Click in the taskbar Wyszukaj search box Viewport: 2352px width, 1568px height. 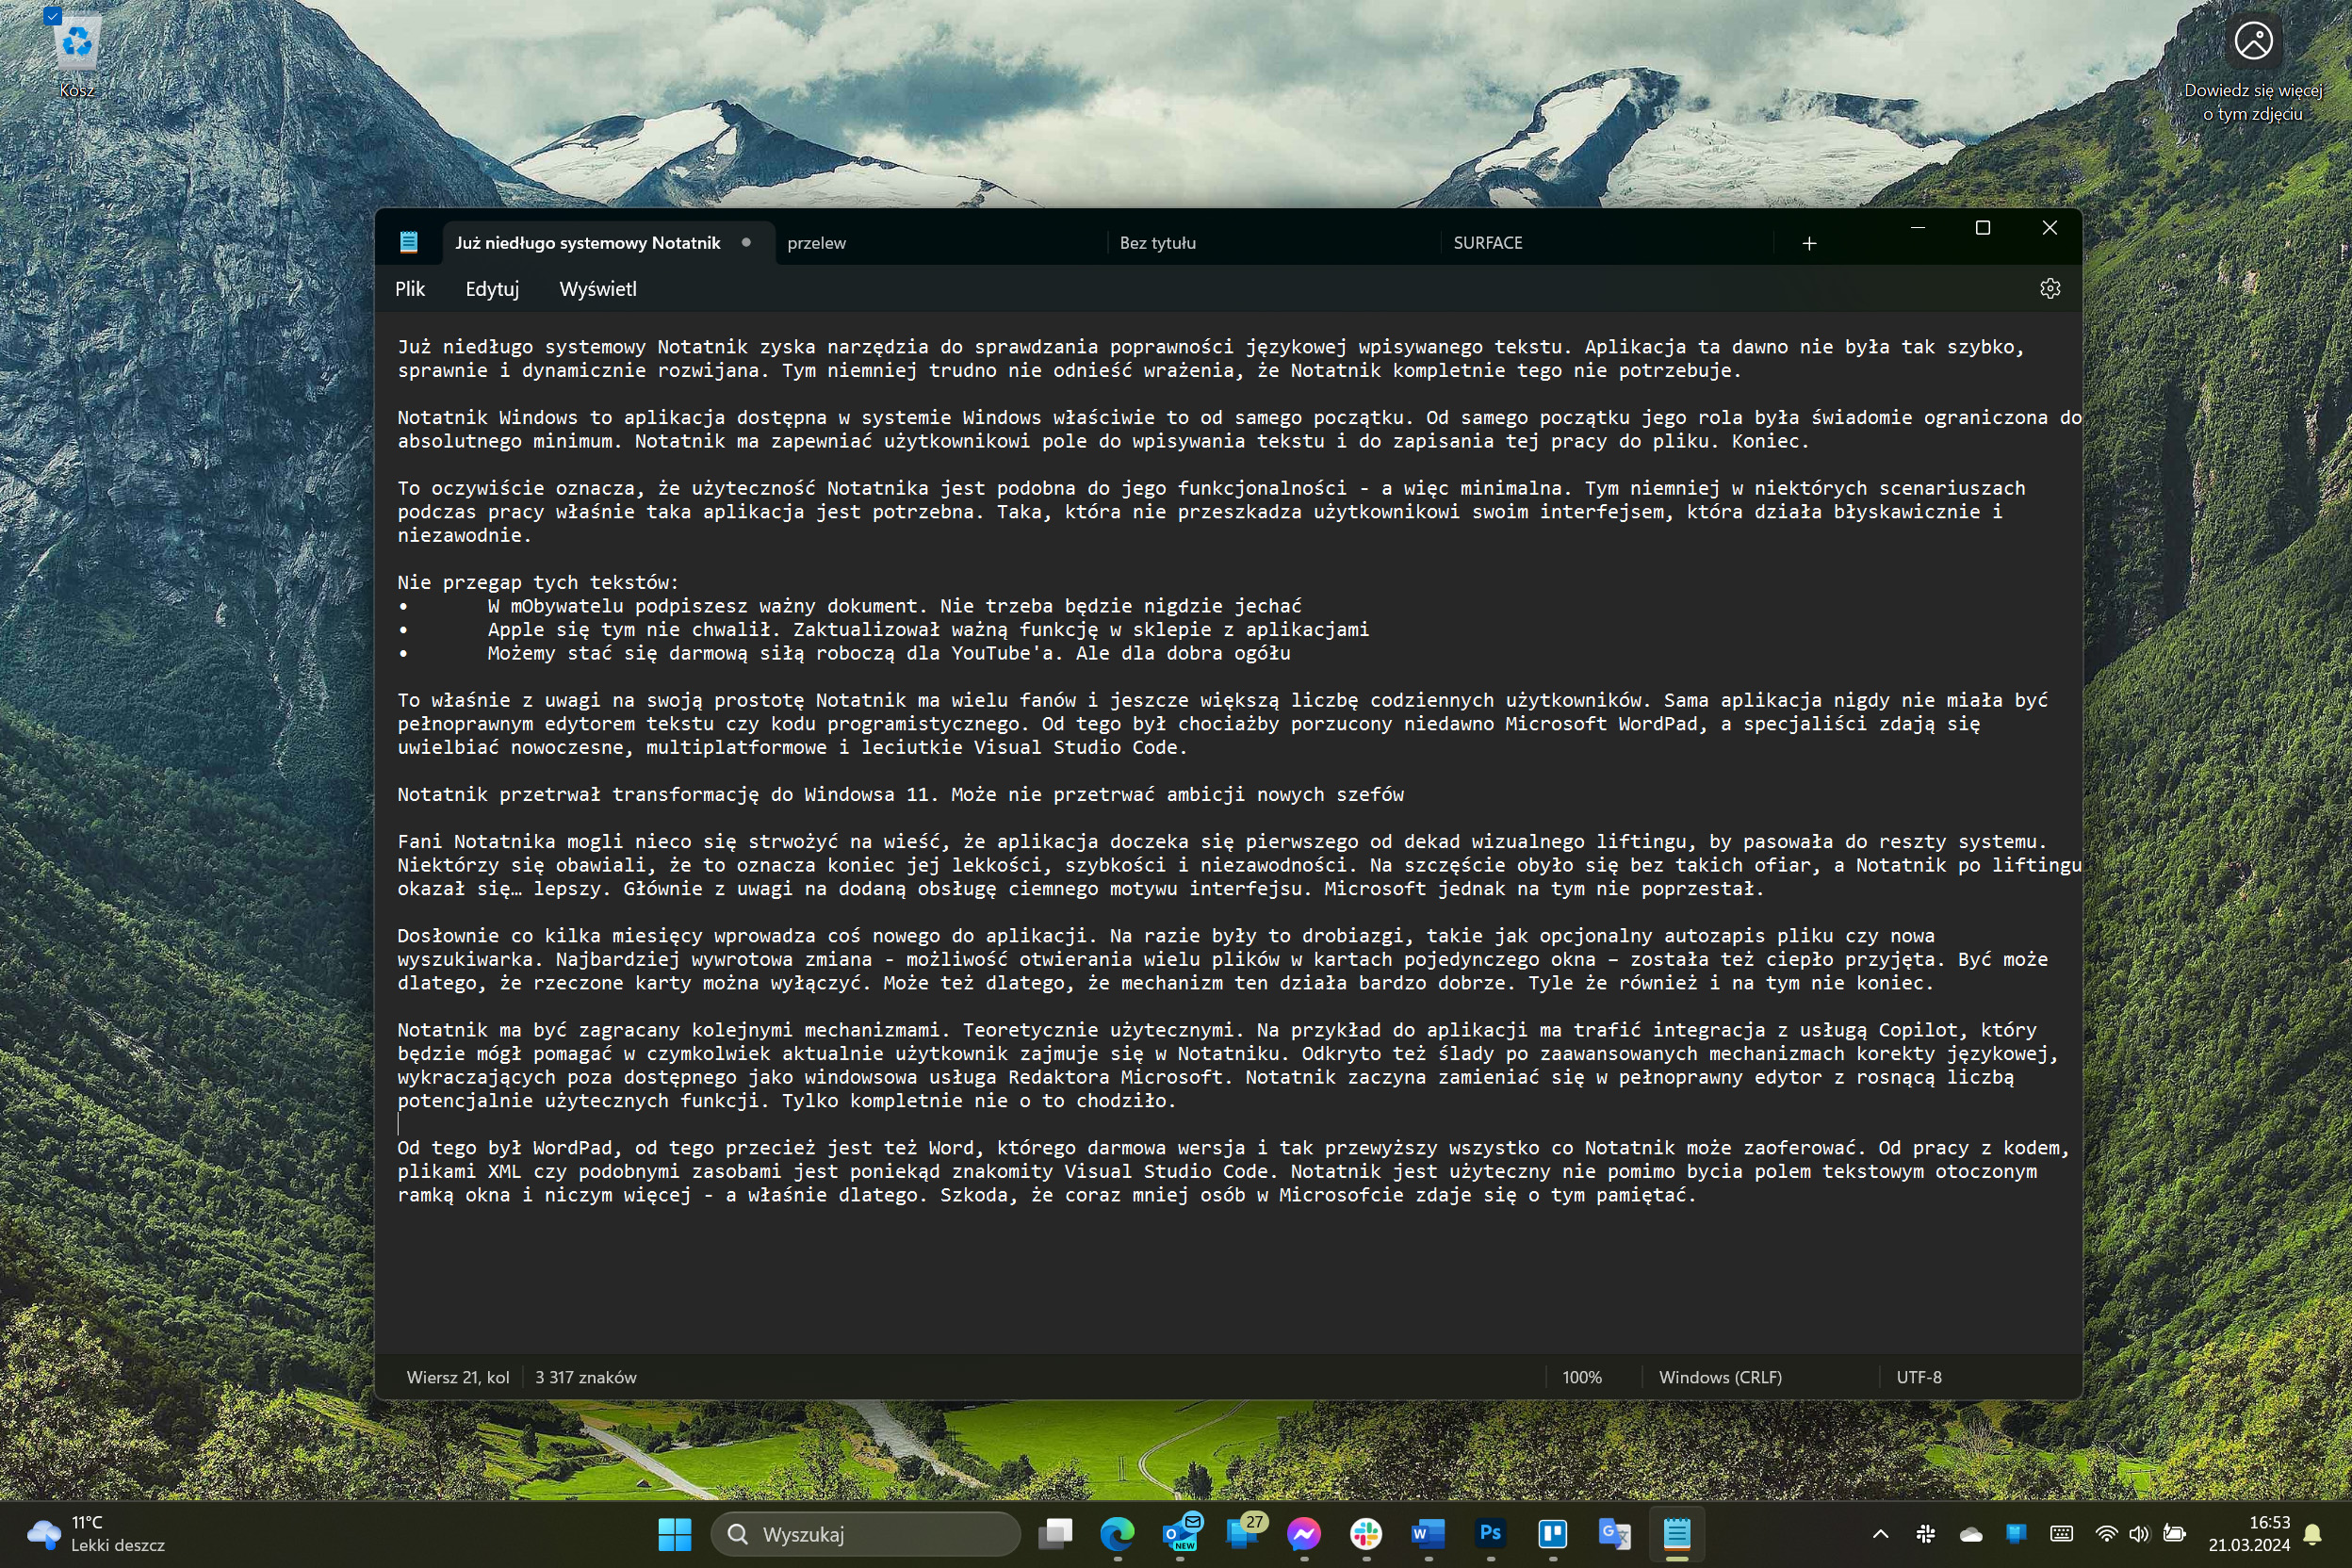tap(865, 1533)
